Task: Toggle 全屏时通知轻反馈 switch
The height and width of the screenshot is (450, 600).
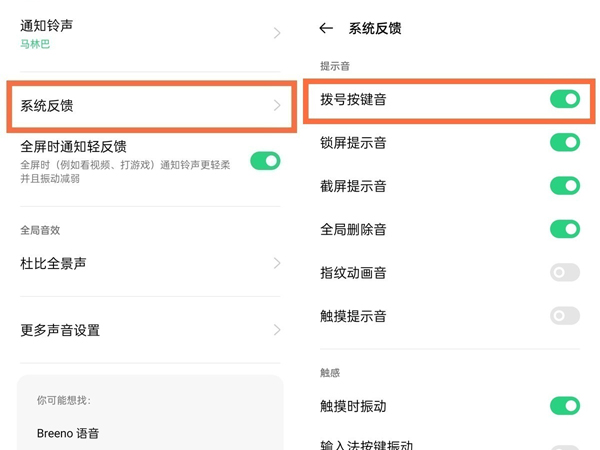Action: point(265,161)
